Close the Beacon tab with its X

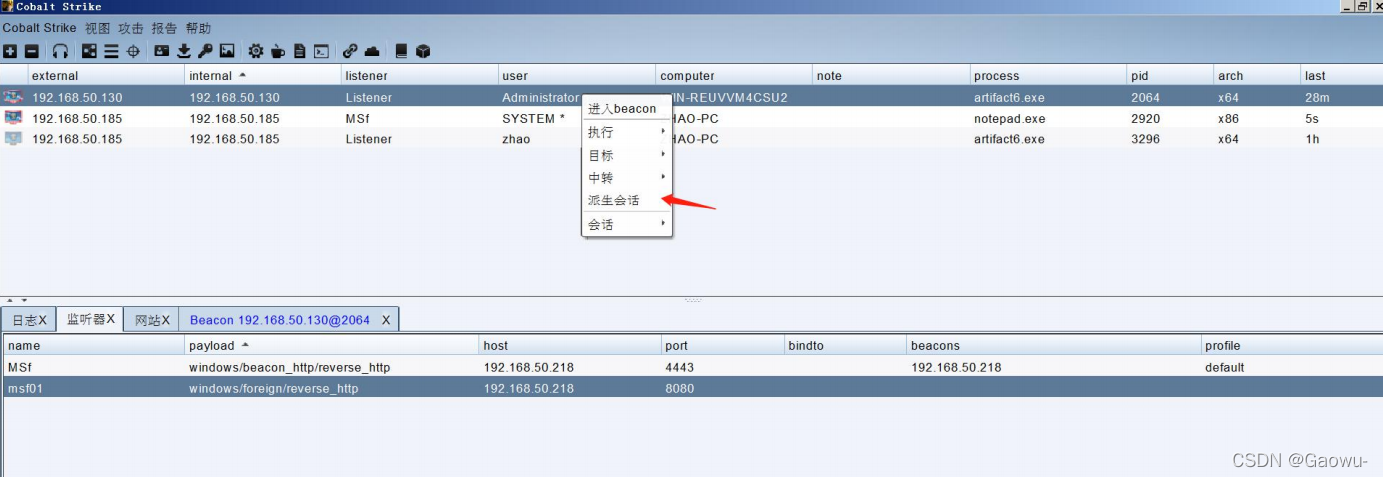pyautogui.click(x=386, y=320)
